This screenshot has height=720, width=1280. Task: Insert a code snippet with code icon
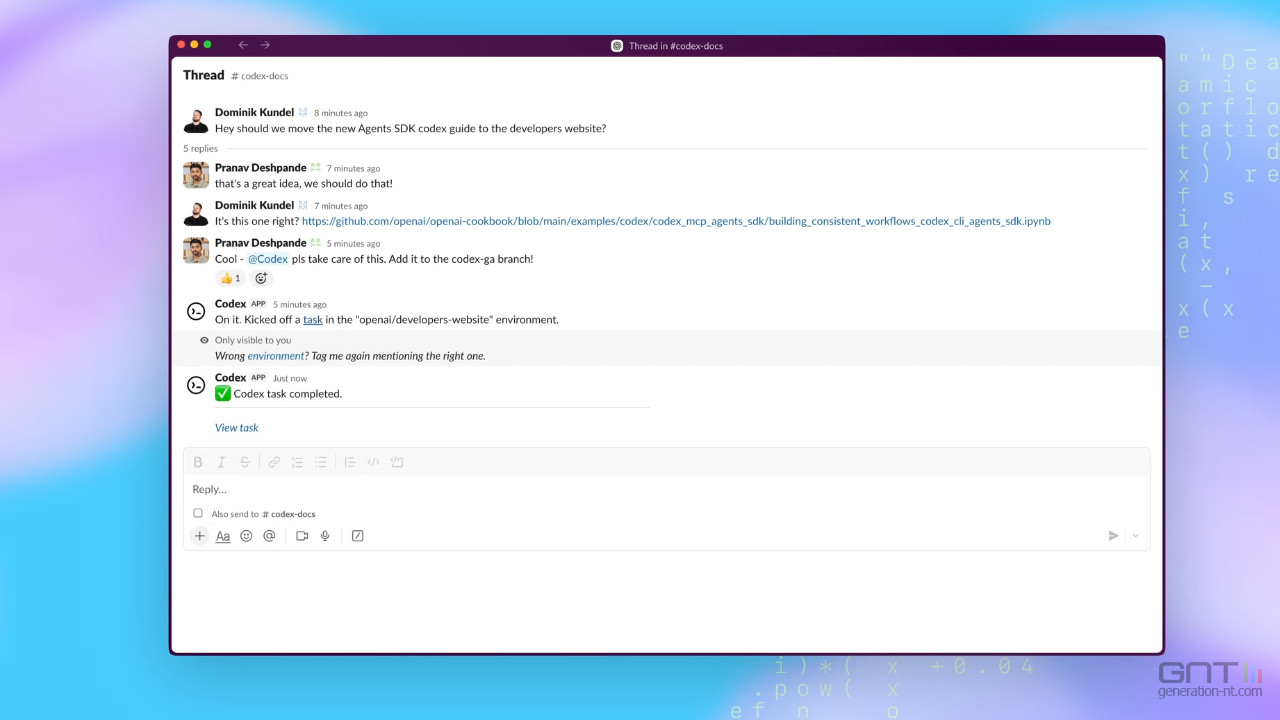coord(373,462)
